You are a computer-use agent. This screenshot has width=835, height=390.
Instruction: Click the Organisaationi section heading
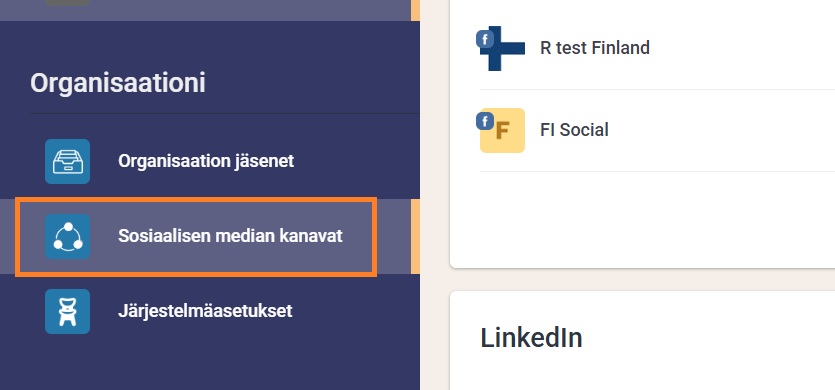[x=118, y=84]
